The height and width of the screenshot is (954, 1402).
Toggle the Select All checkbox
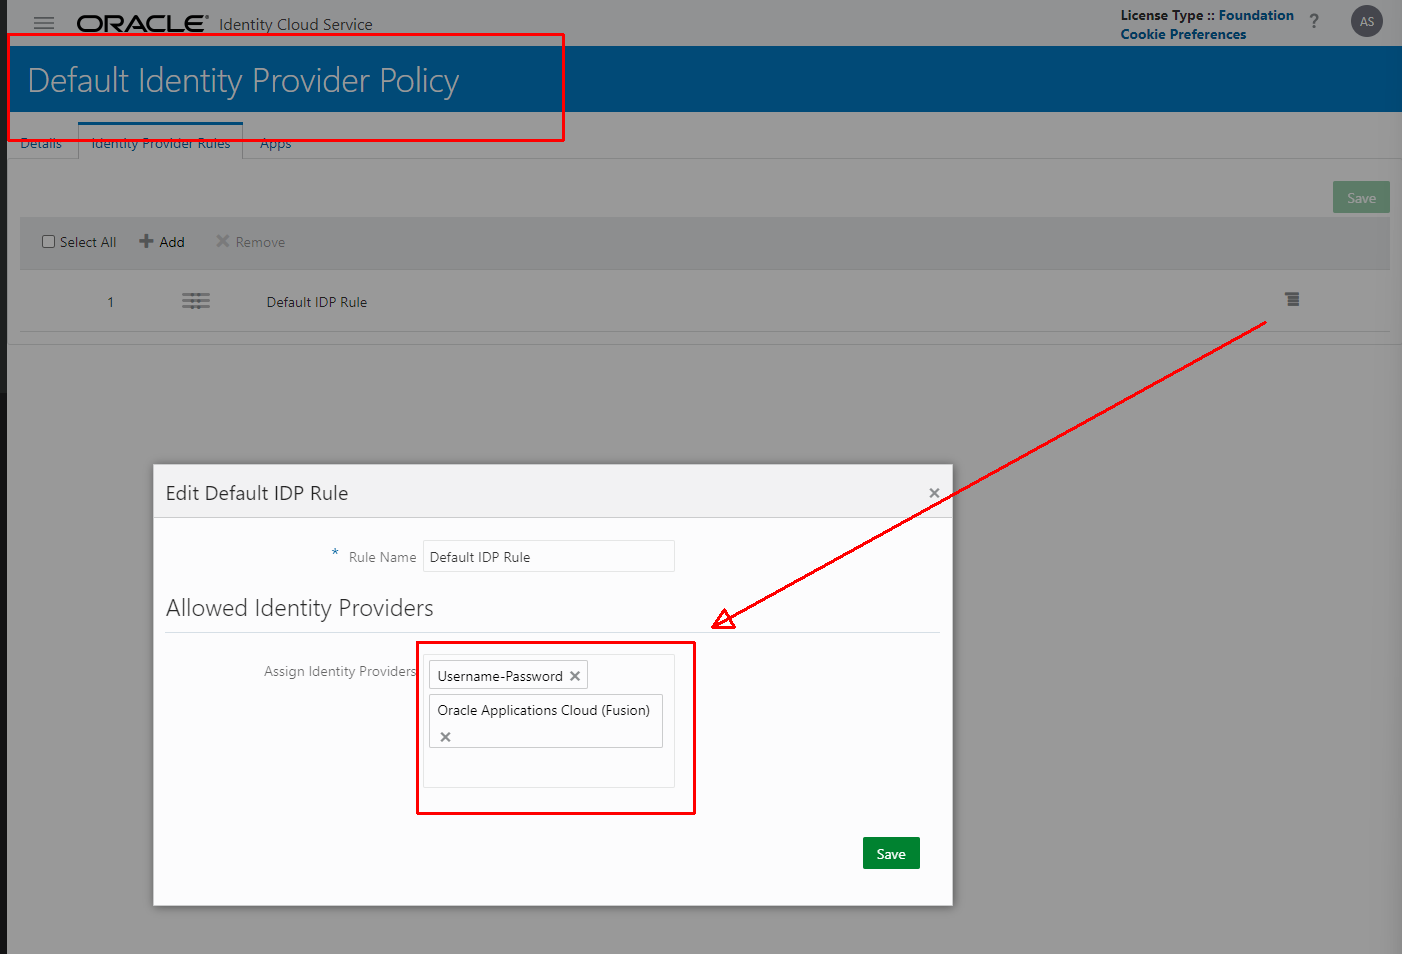48,242
